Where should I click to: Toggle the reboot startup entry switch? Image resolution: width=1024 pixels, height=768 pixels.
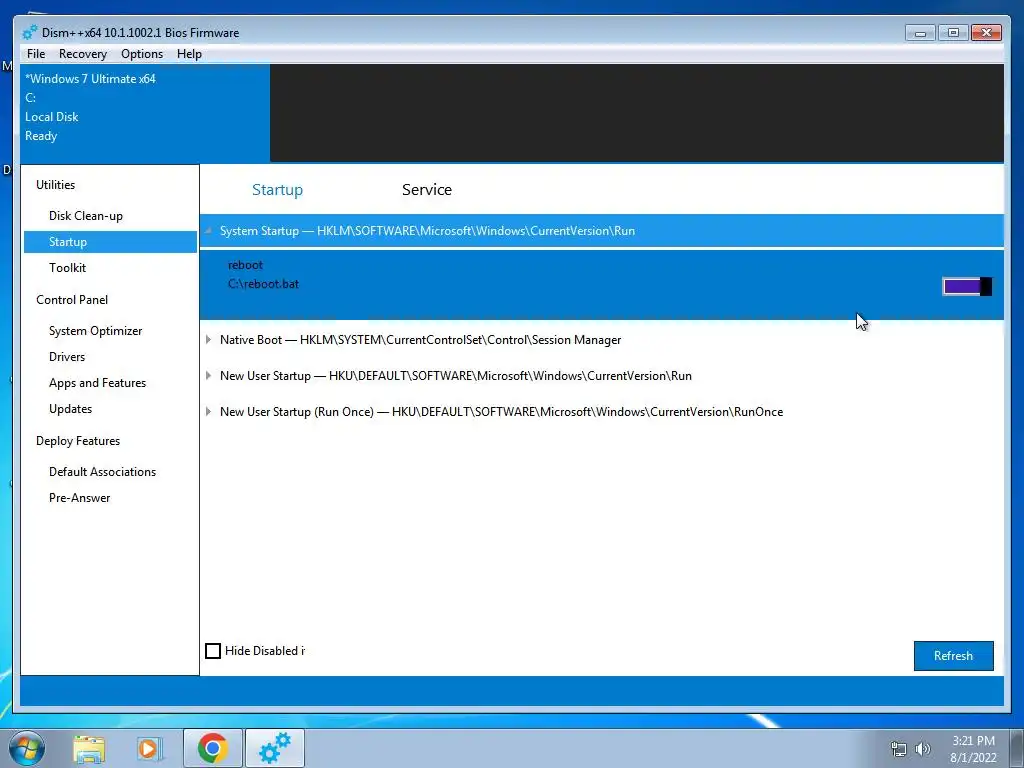[967, 286]
